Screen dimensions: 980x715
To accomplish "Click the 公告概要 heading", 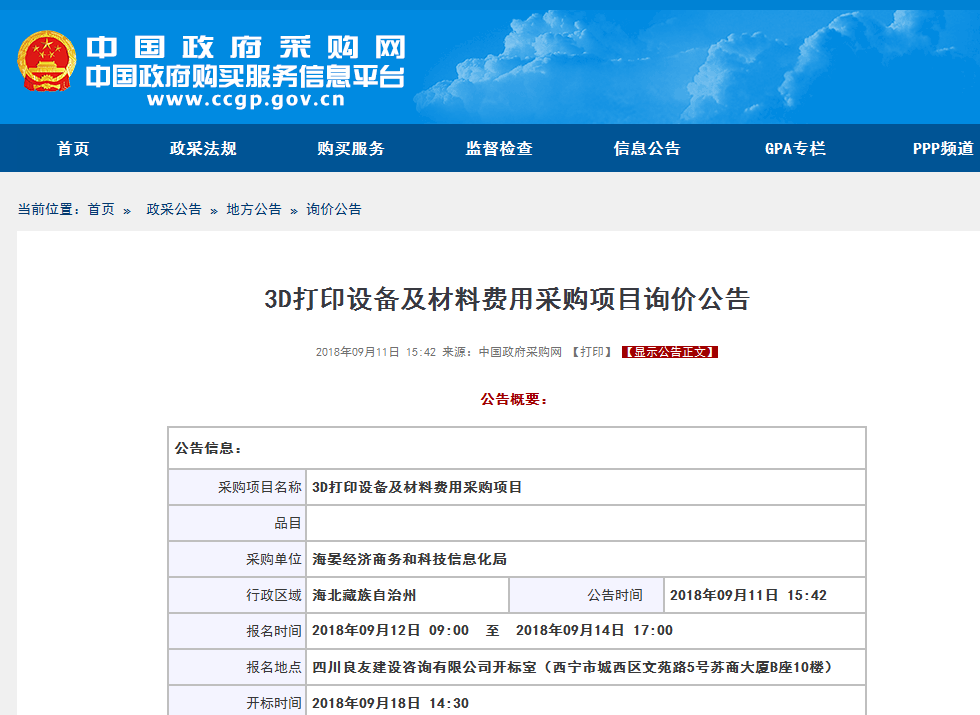I will [x=514, y=399].
